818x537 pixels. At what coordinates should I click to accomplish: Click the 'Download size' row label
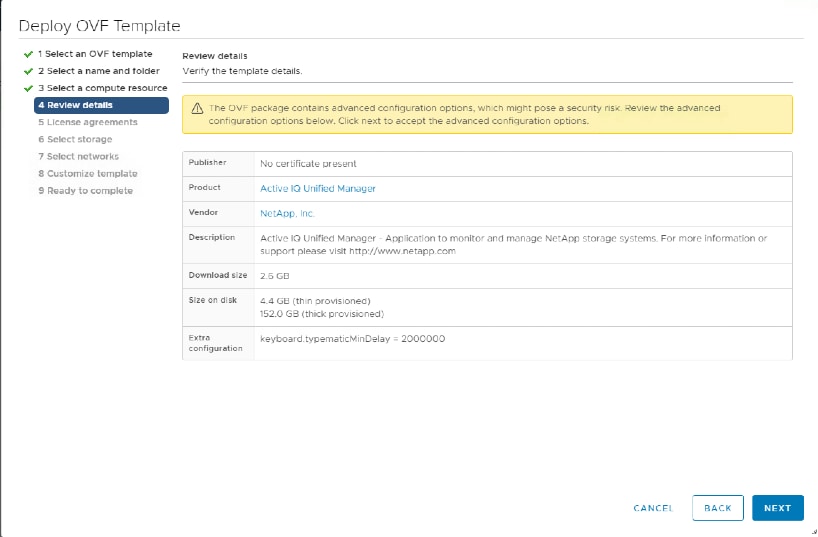click(x=218, y=275)
